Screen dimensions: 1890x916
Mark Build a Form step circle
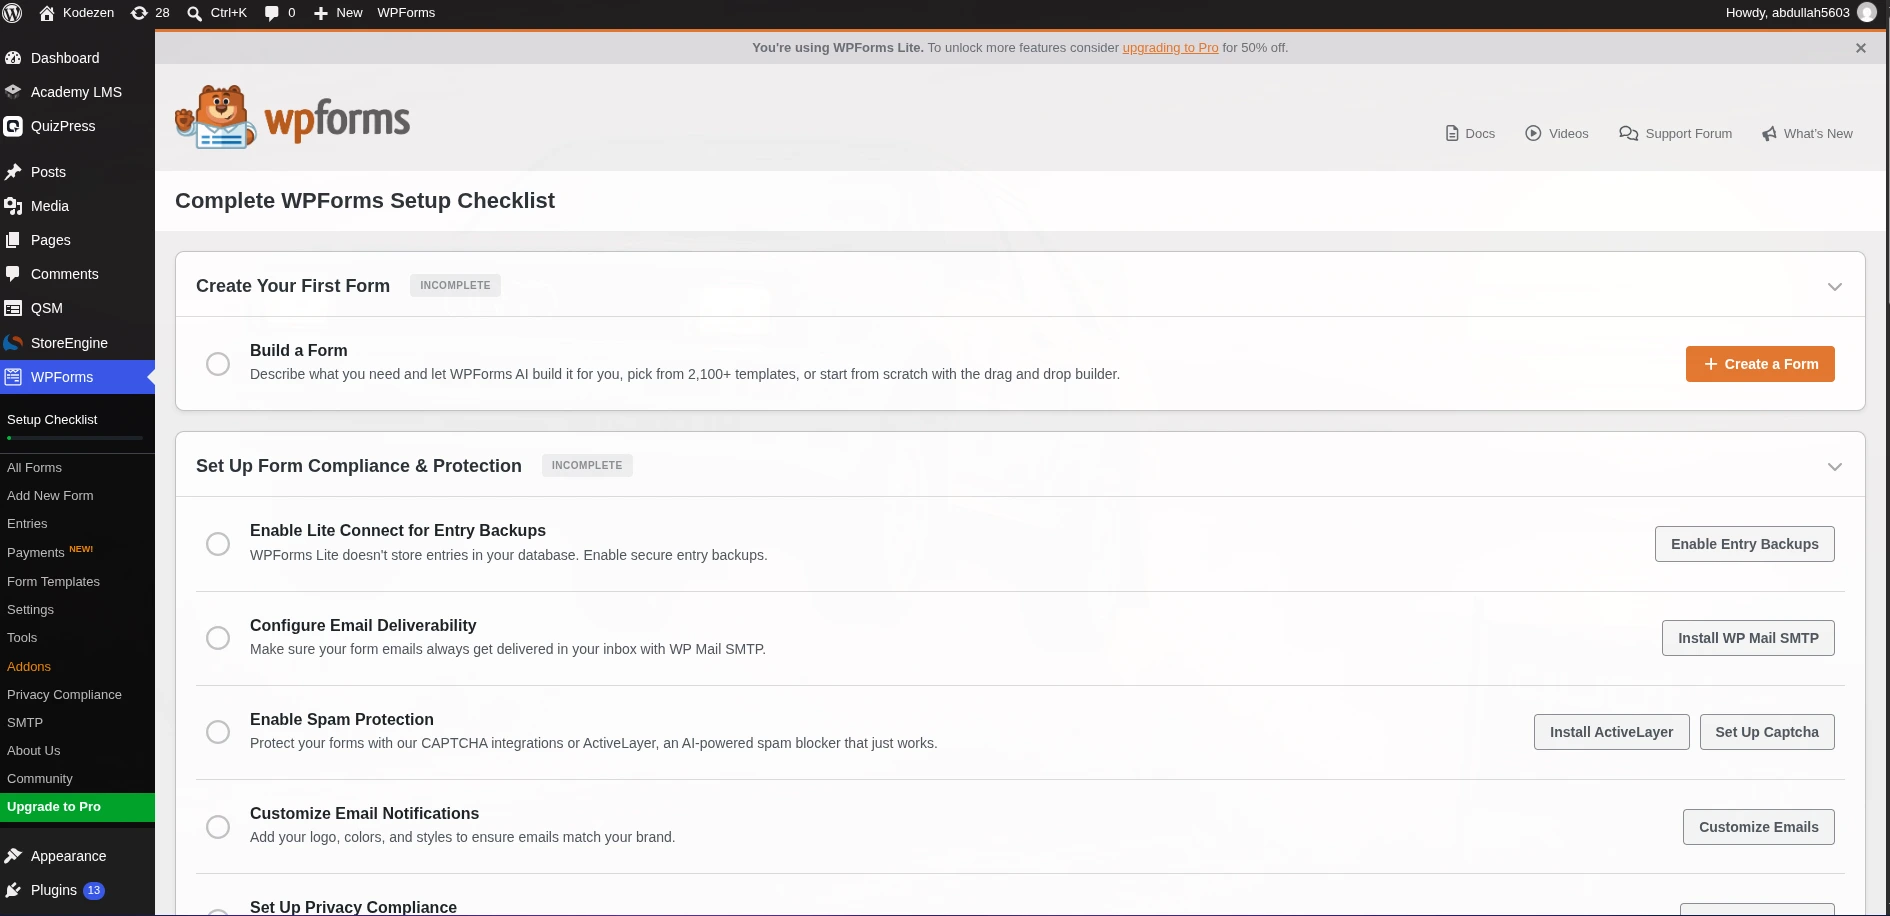click(x=218, y=364)
